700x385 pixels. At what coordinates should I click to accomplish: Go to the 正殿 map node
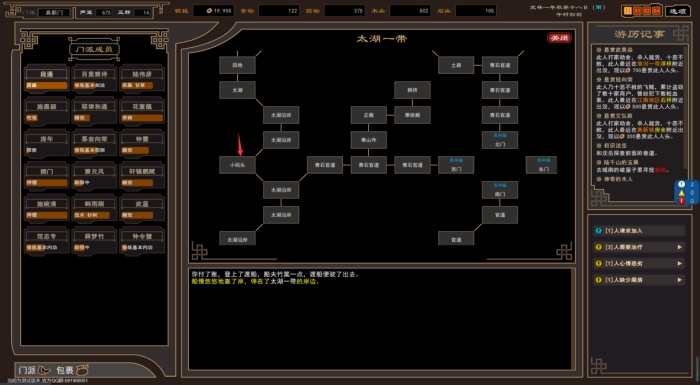(x=368, y=115)
